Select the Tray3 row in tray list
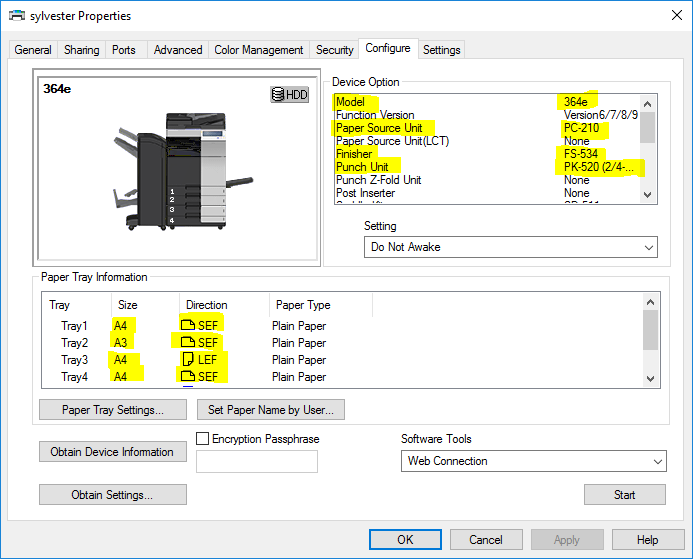This screenshot has width=693, height=559. tap(343, 360)
